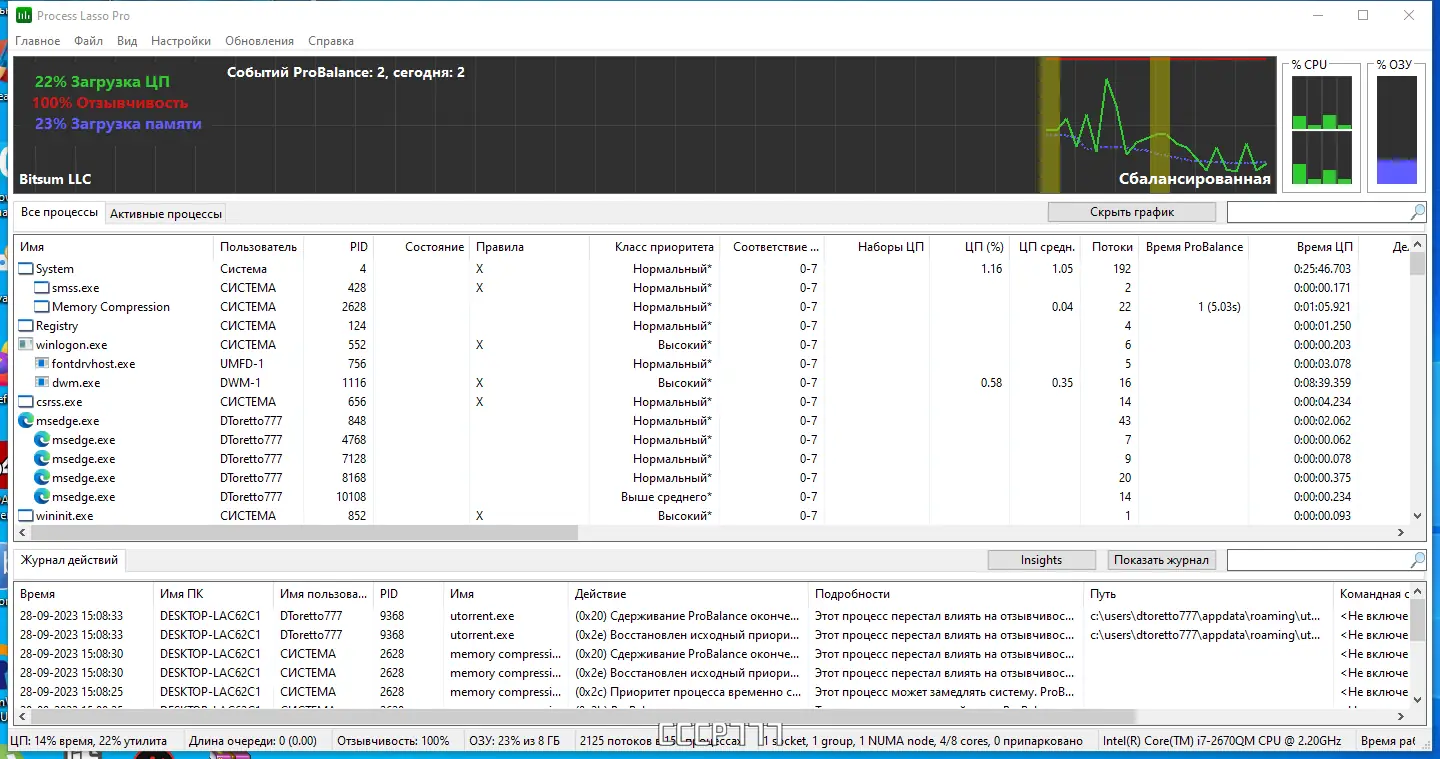Click the % ОЗУ memory meter

tap(1396, 131)
